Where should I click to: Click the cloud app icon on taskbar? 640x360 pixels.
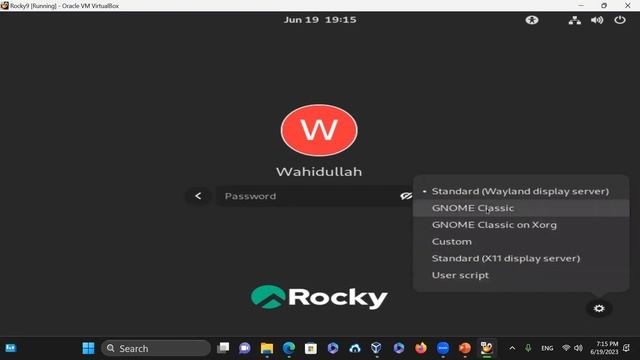tap(355, 348)
